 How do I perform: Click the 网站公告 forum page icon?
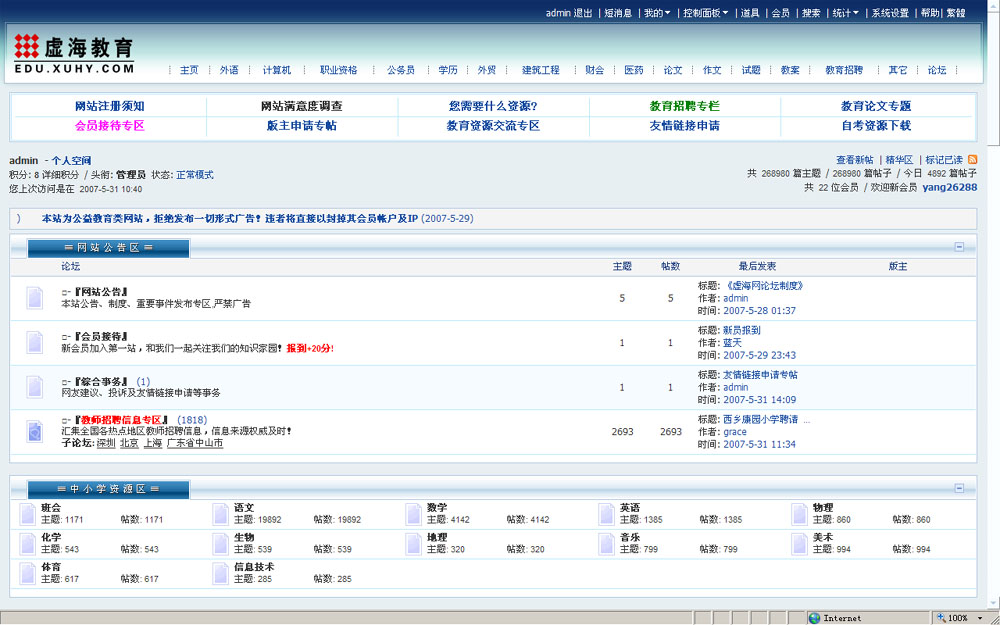[x=35, y=298]
